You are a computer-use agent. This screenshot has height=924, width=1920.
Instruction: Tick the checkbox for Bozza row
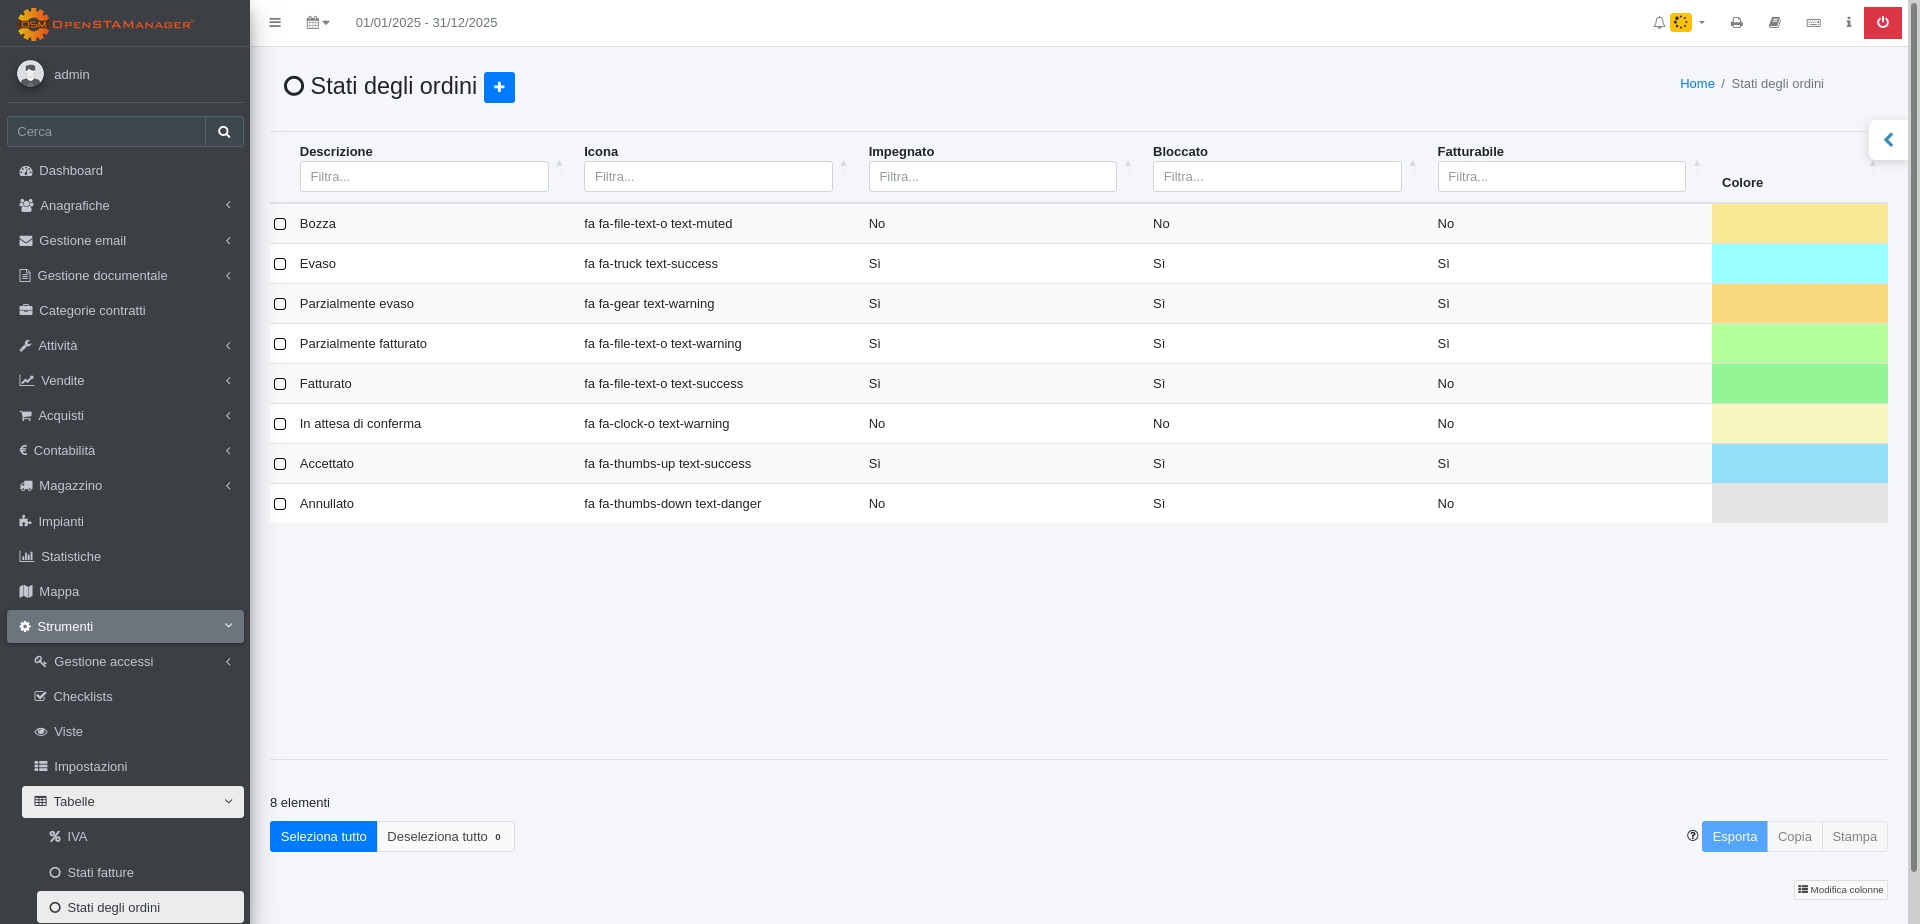coord(280,224)
